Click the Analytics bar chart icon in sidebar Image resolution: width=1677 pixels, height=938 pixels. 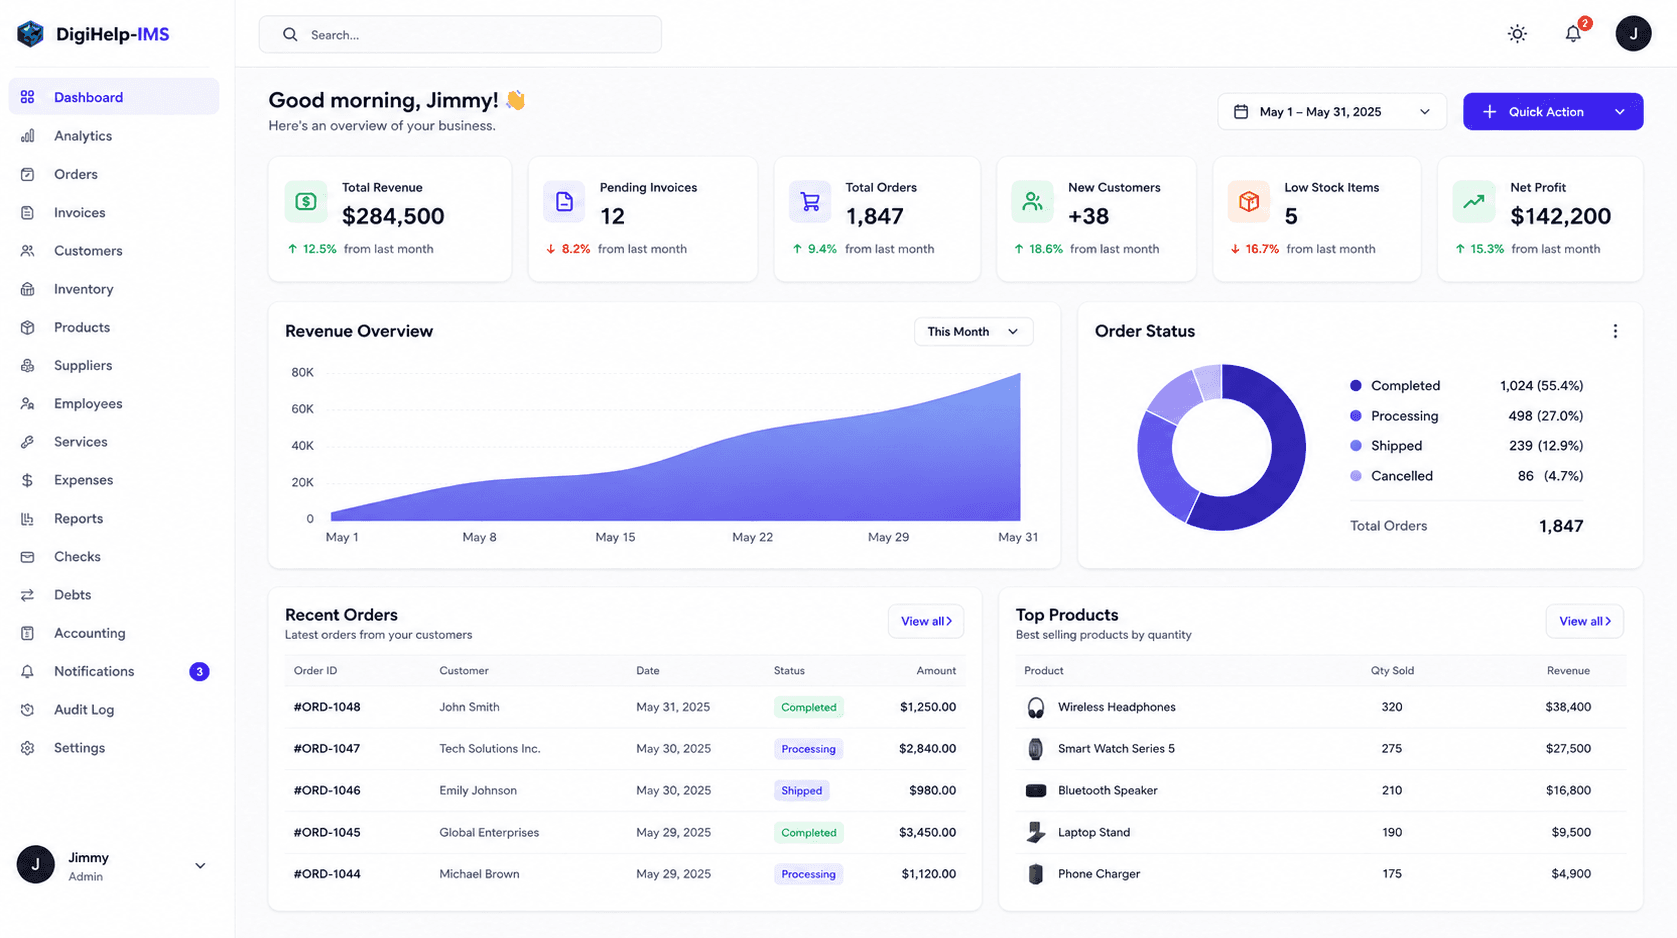point(28,136)
